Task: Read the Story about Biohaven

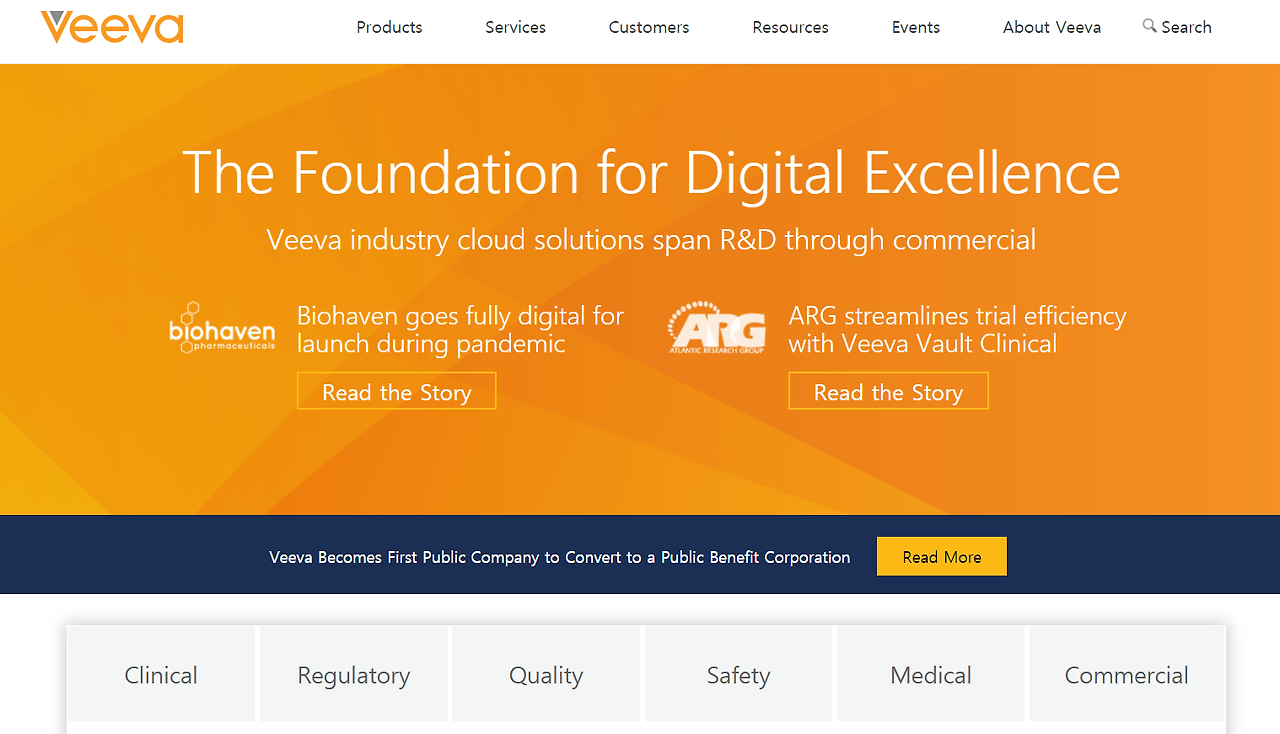Action: pyautogui.click(x=396, y=391)
